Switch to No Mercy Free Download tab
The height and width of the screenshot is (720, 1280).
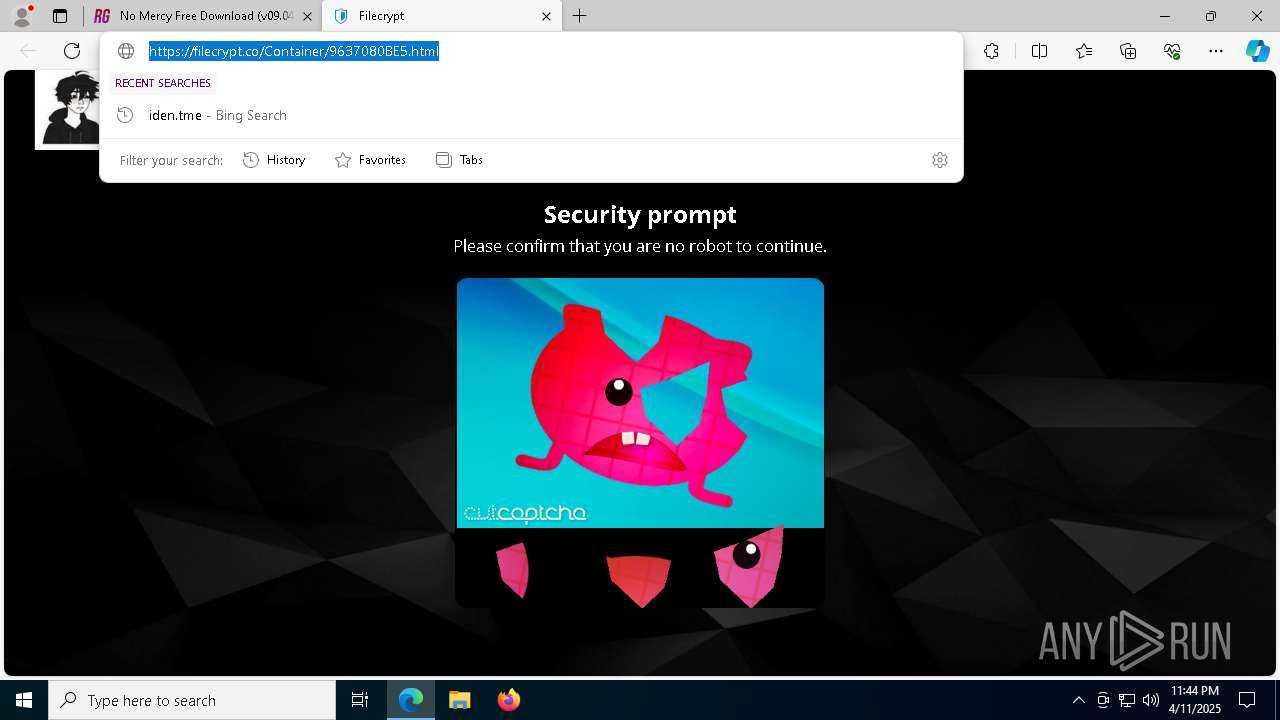tap(203, 16)
